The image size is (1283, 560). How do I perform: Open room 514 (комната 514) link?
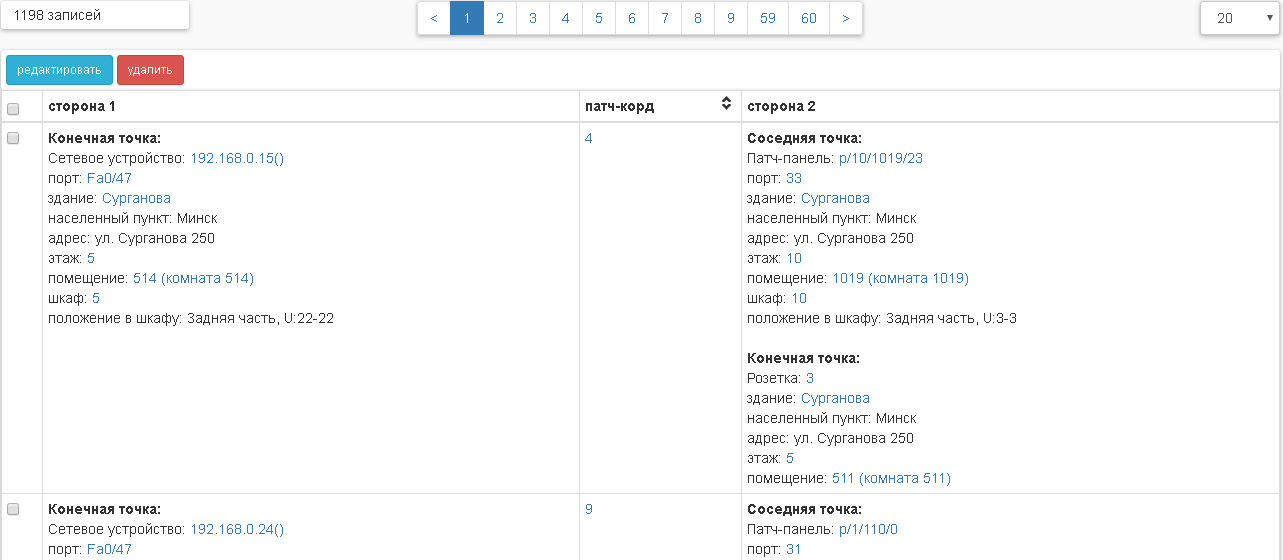pyautogui.click(x=193, y=278)
